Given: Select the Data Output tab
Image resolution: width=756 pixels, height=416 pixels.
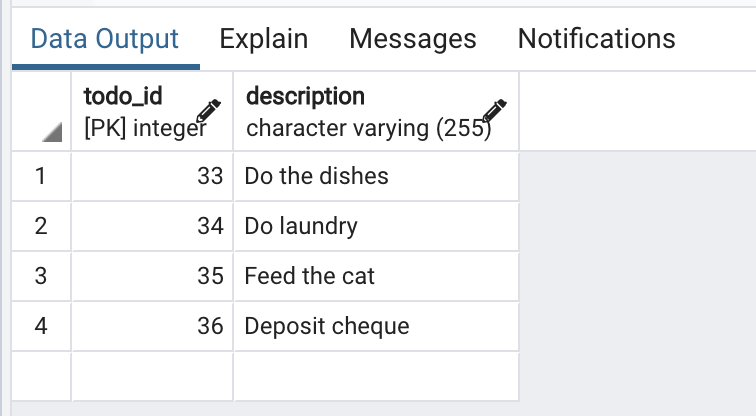Looking at the screenshot, I should pyautogui.click(x=105, y=39).
